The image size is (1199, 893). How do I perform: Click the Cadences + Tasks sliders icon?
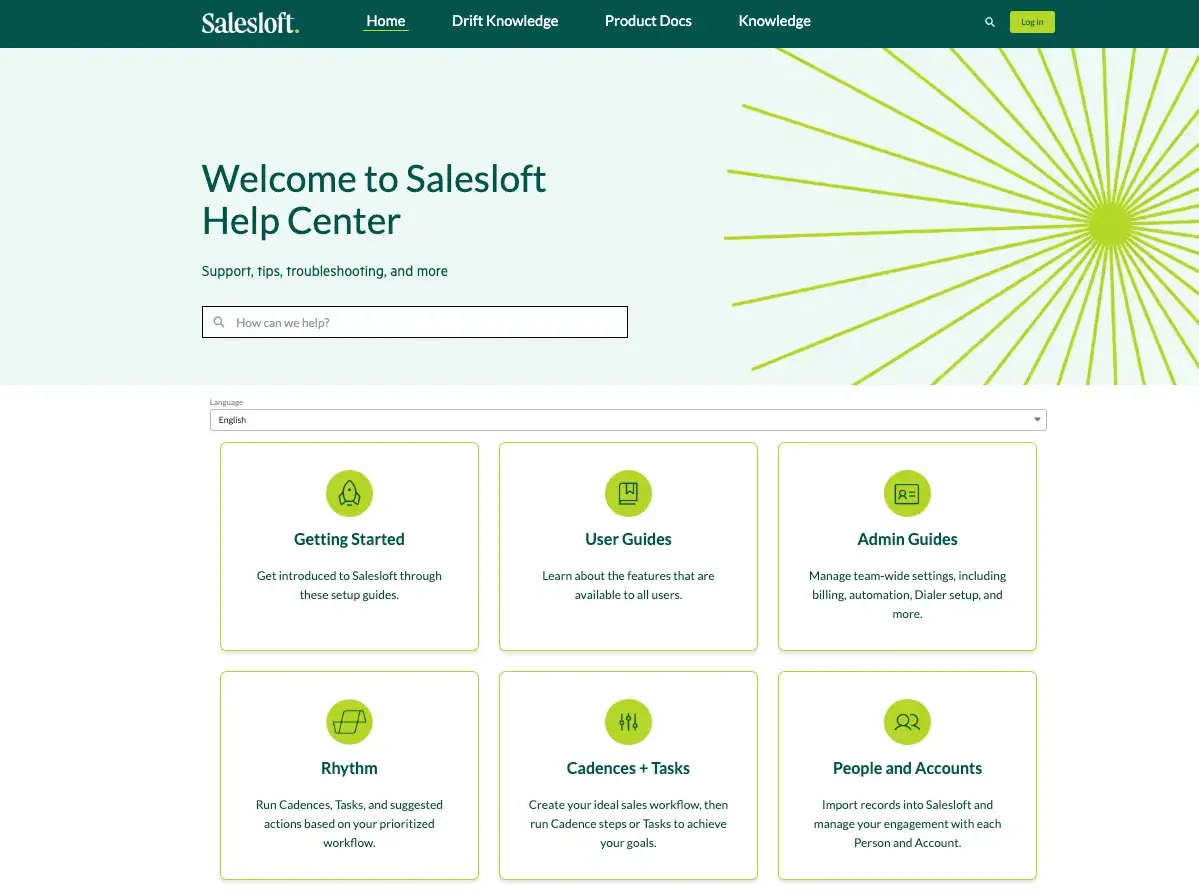coord(628,722)
